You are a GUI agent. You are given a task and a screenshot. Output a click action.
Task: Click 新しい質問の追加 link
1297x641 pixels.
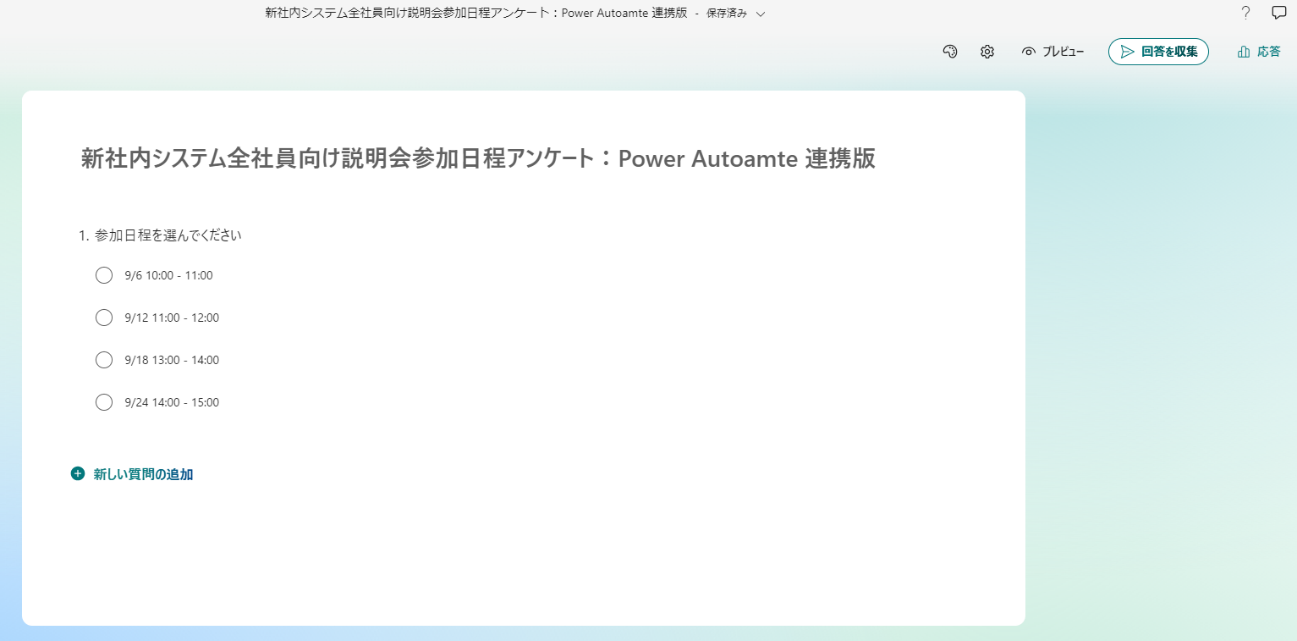click(x=143, y=474)
